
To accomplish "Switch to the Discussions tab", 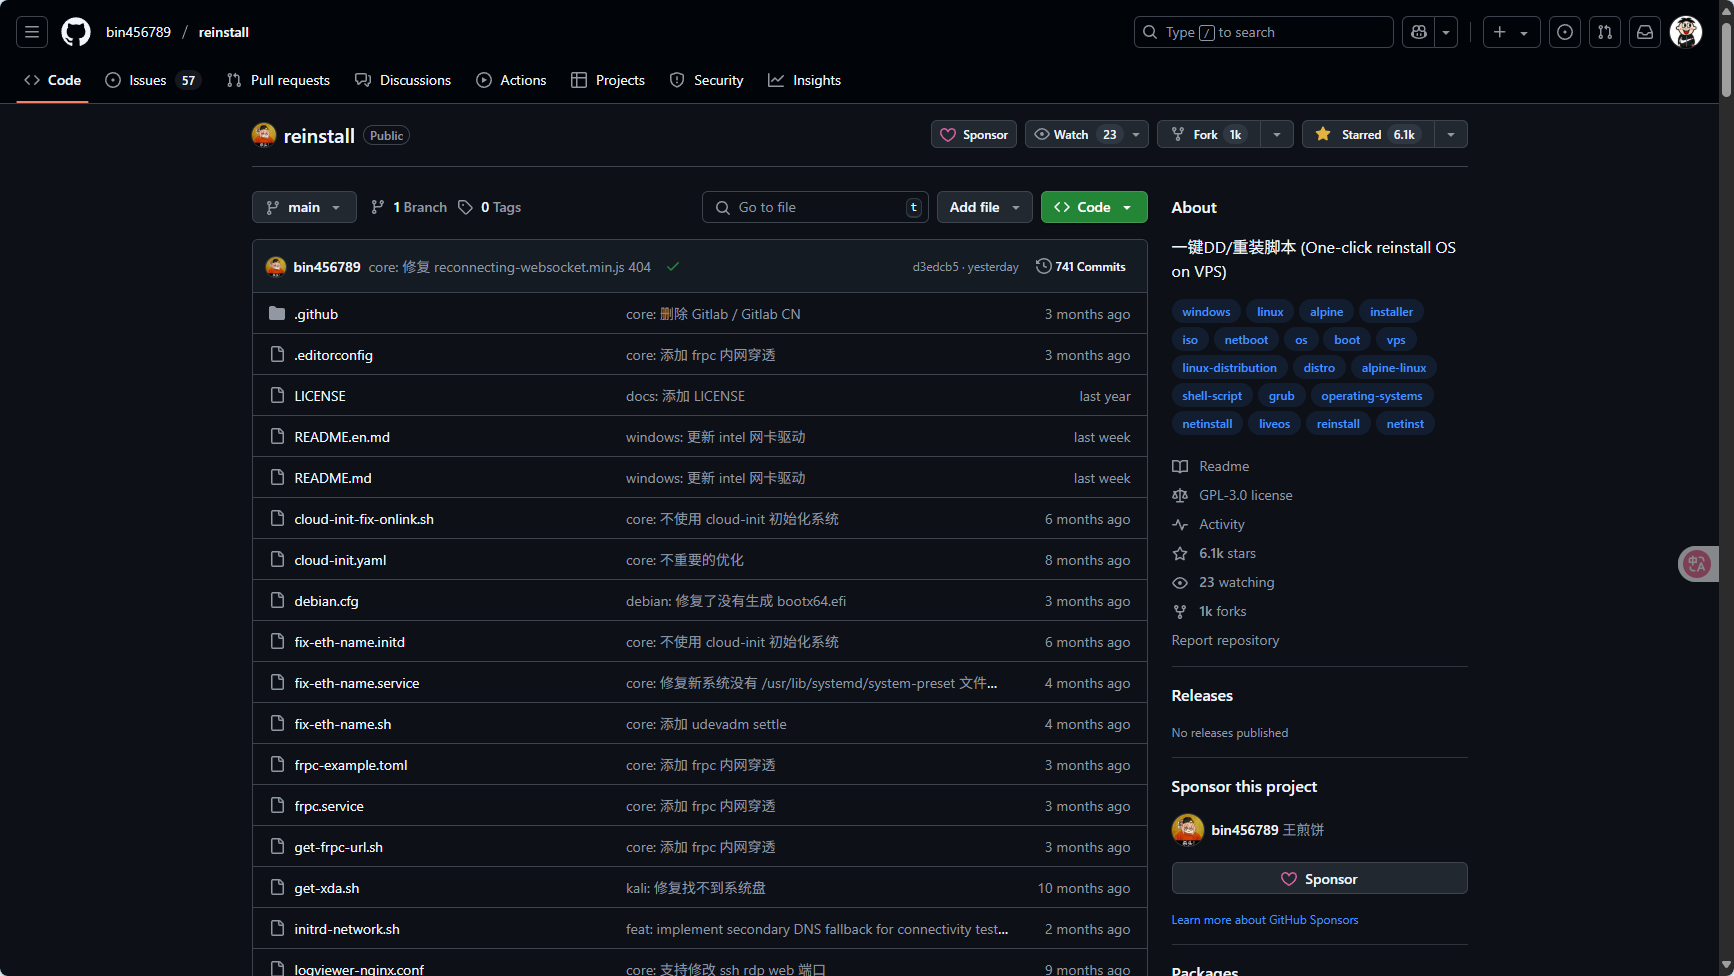I will (403, 80).
